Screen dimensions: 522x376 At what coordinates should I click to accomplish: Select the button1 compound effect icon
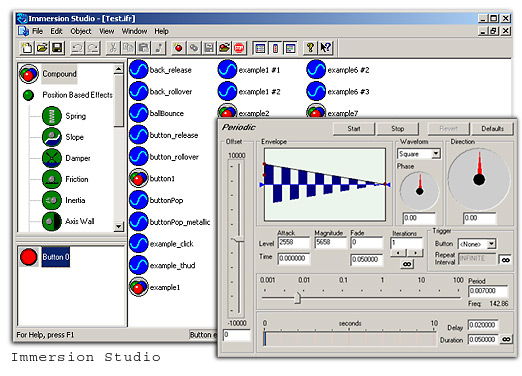coord(138,178)
